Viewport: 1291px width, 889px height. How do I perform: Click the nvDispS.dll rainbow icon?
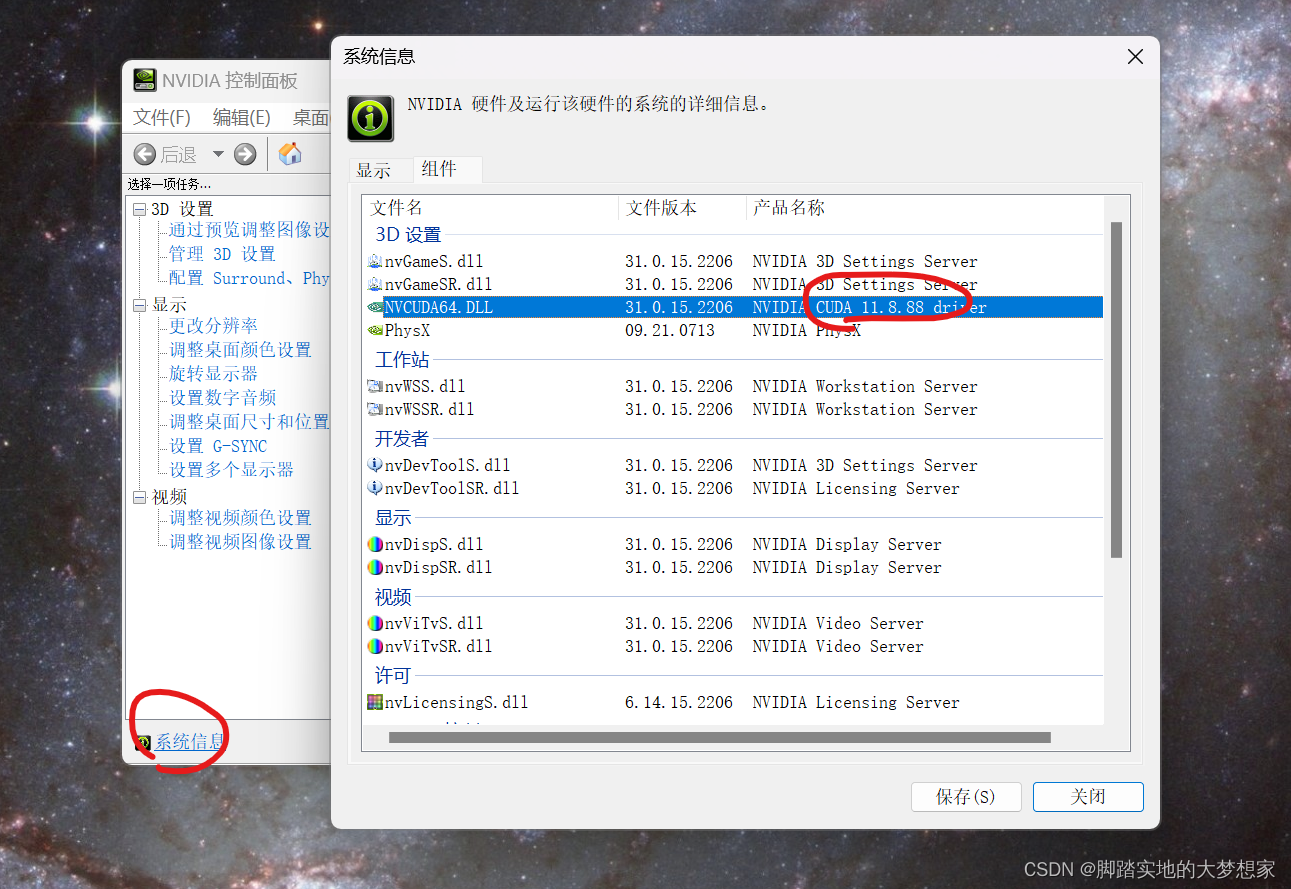375,544
